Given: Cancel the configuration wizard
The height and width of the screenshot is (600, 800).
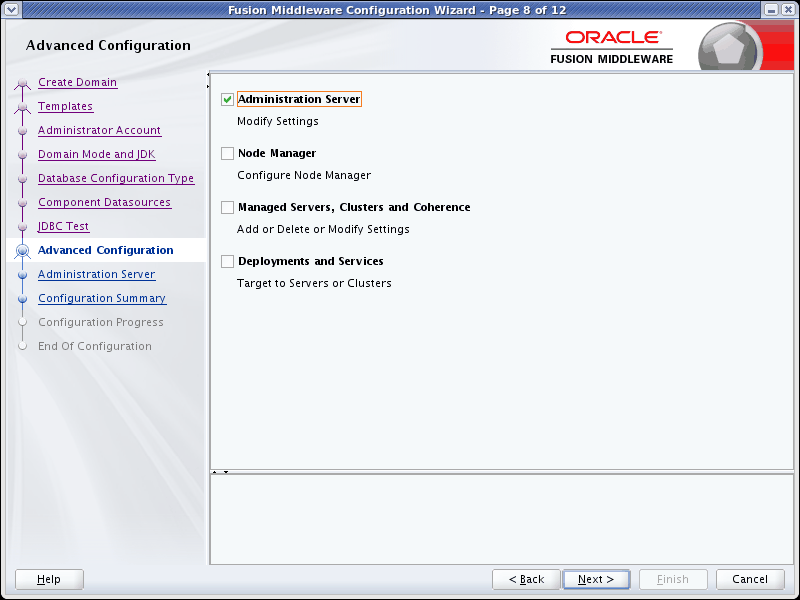Looking at the screenshot, I should tap(750, 579).
